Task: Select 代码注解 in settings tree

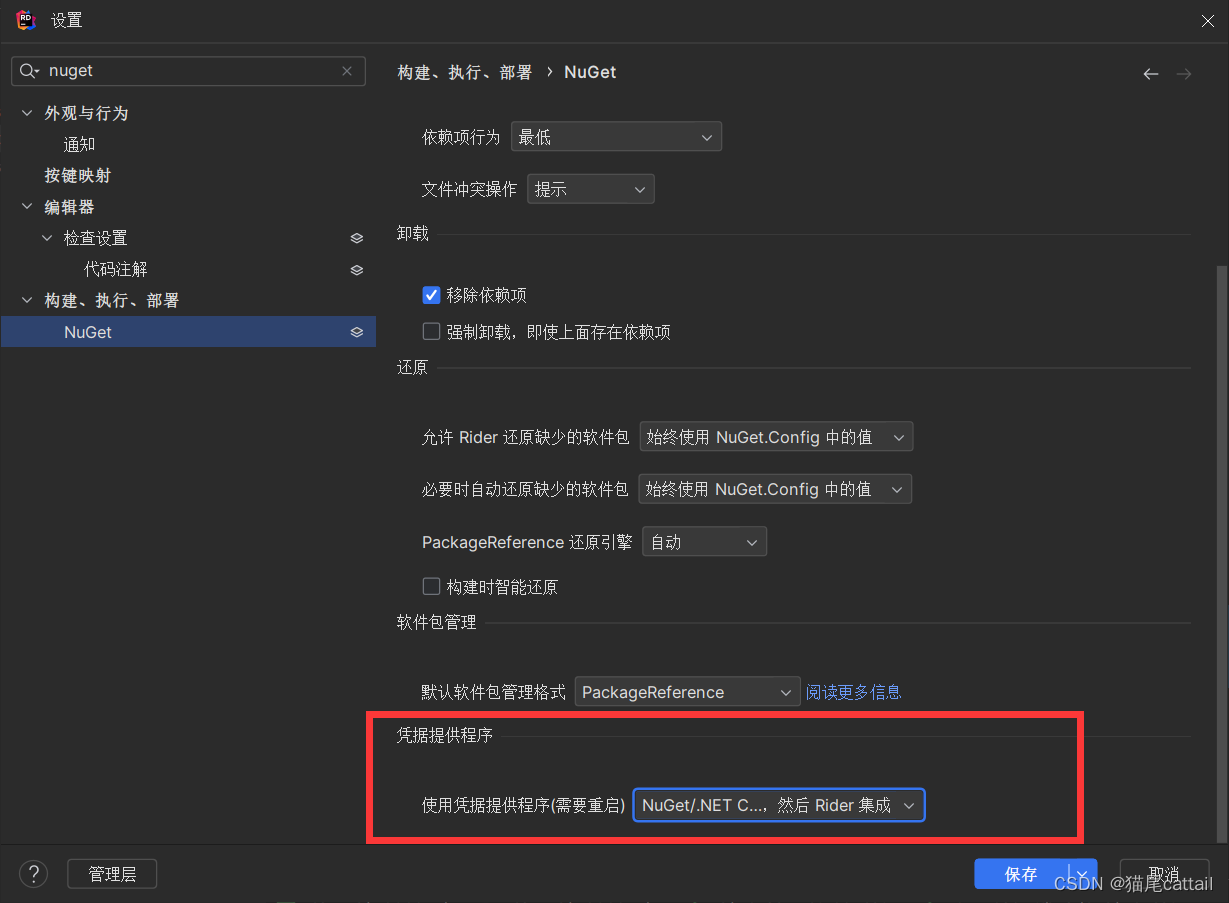Action: coord(116,270)
